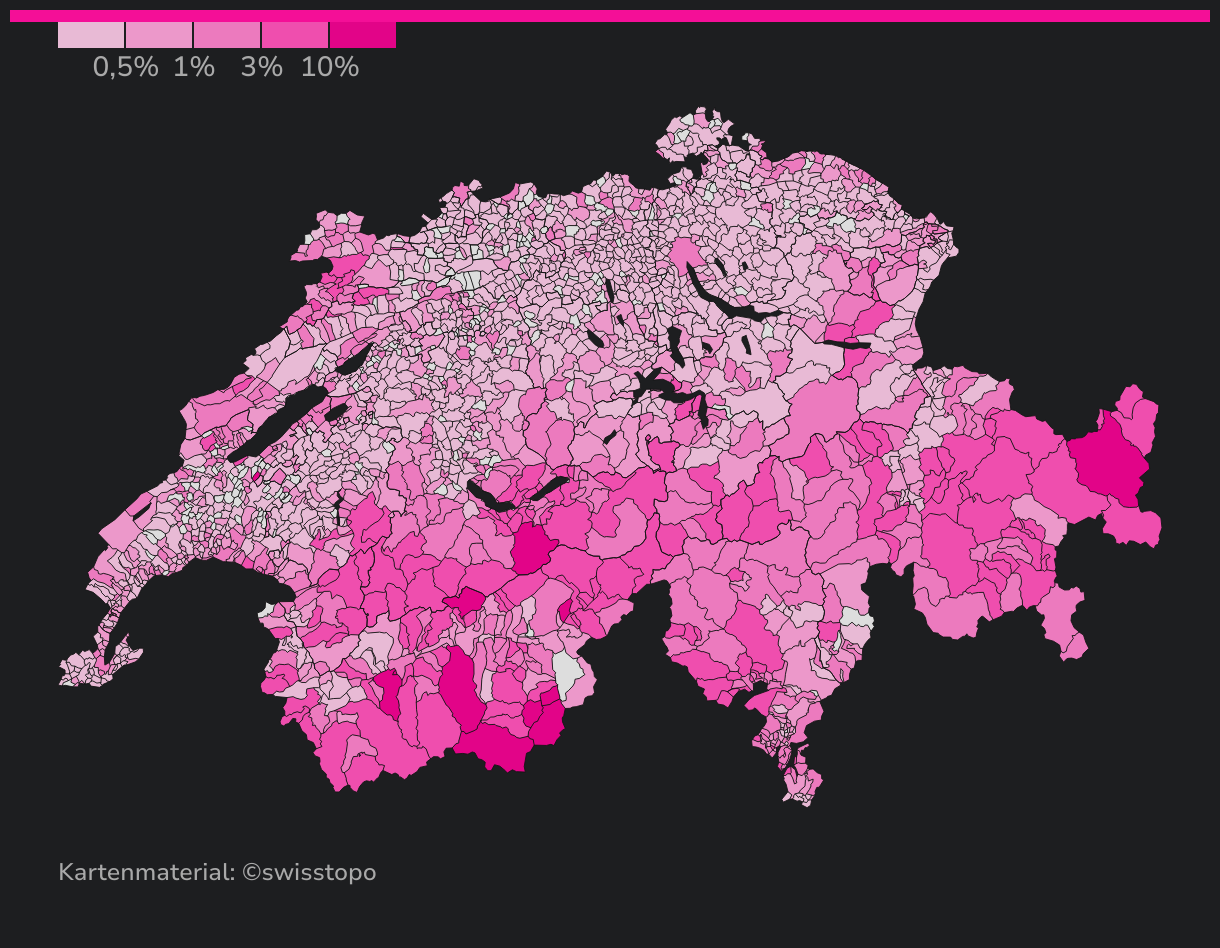Click the 3% legend threshold label

(261, 67)
